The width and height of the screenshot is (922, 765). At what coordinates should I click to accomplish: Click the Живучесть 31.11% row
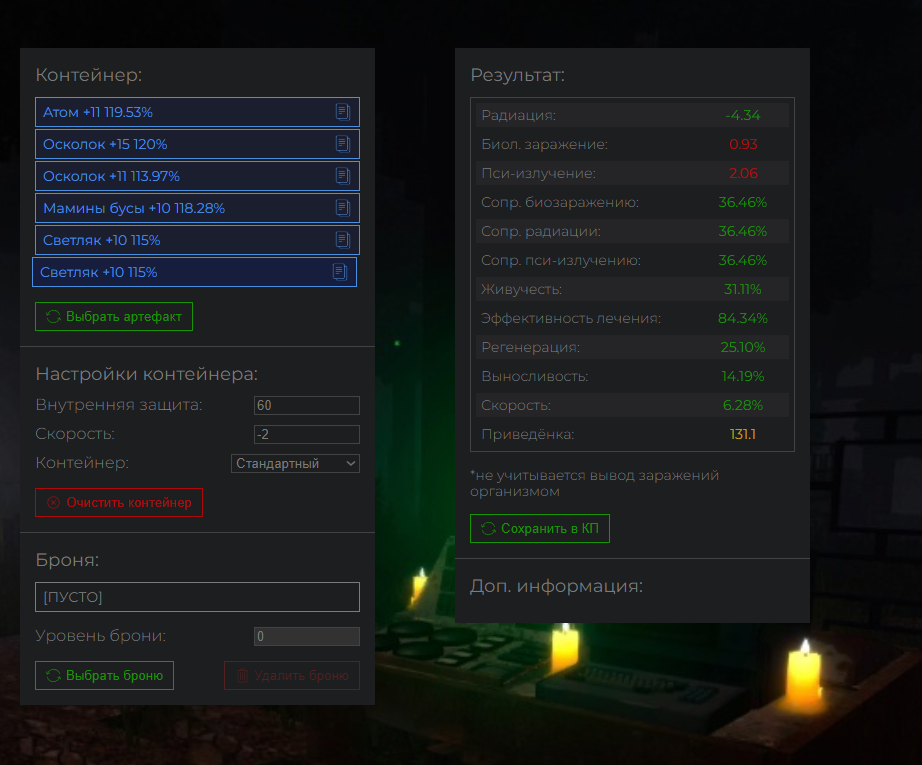pyautogui.click(x=632, y=289)
